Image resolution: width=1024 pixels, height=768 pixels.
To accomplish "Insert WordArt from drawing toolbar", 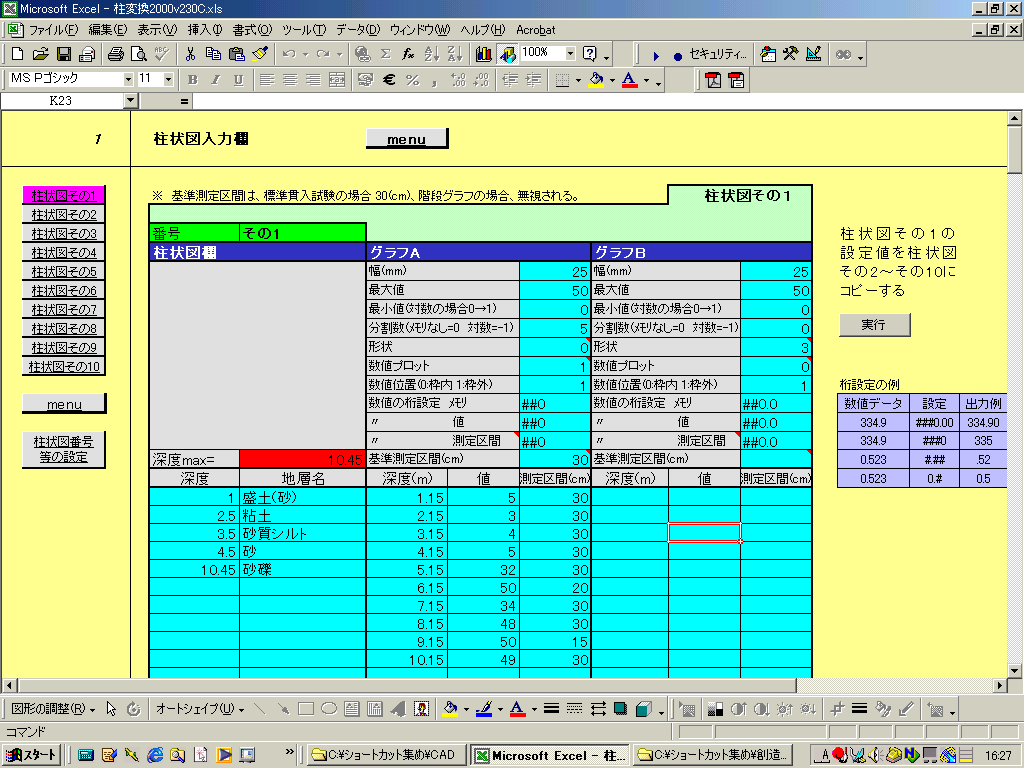I will click(x=397, y=709).
